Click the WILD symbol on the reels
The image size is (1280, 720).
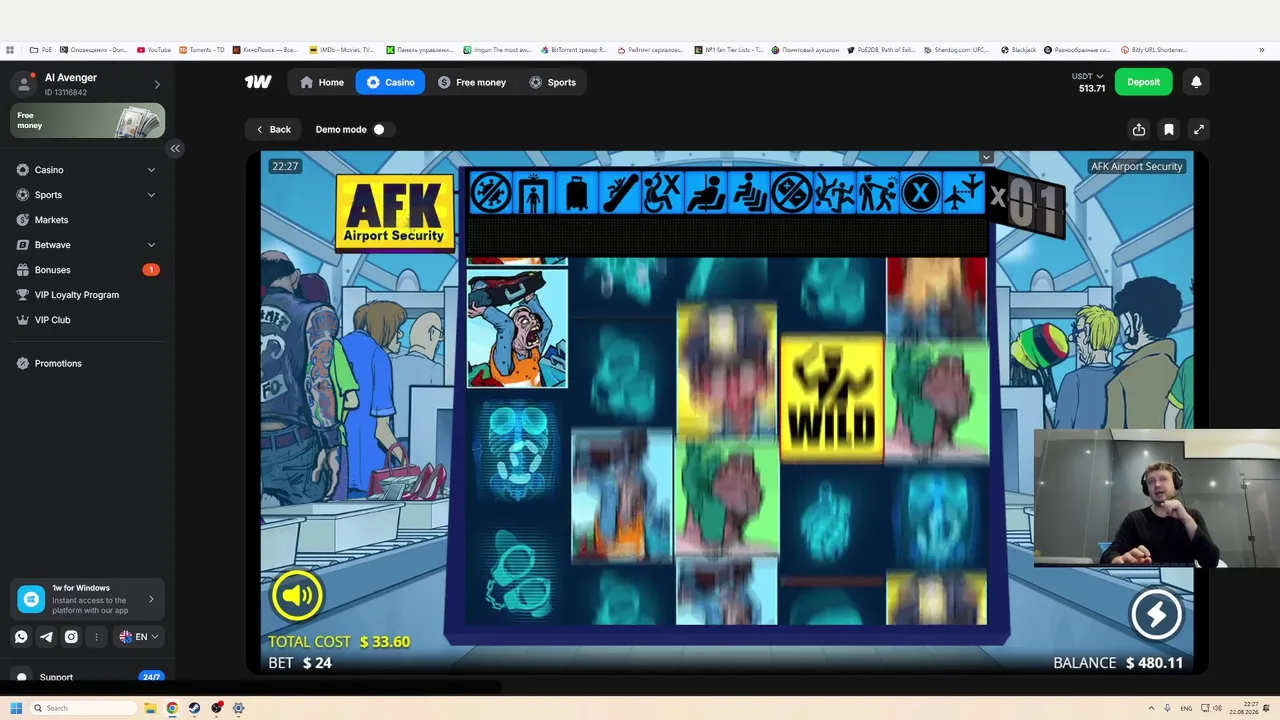coord(831,400)
